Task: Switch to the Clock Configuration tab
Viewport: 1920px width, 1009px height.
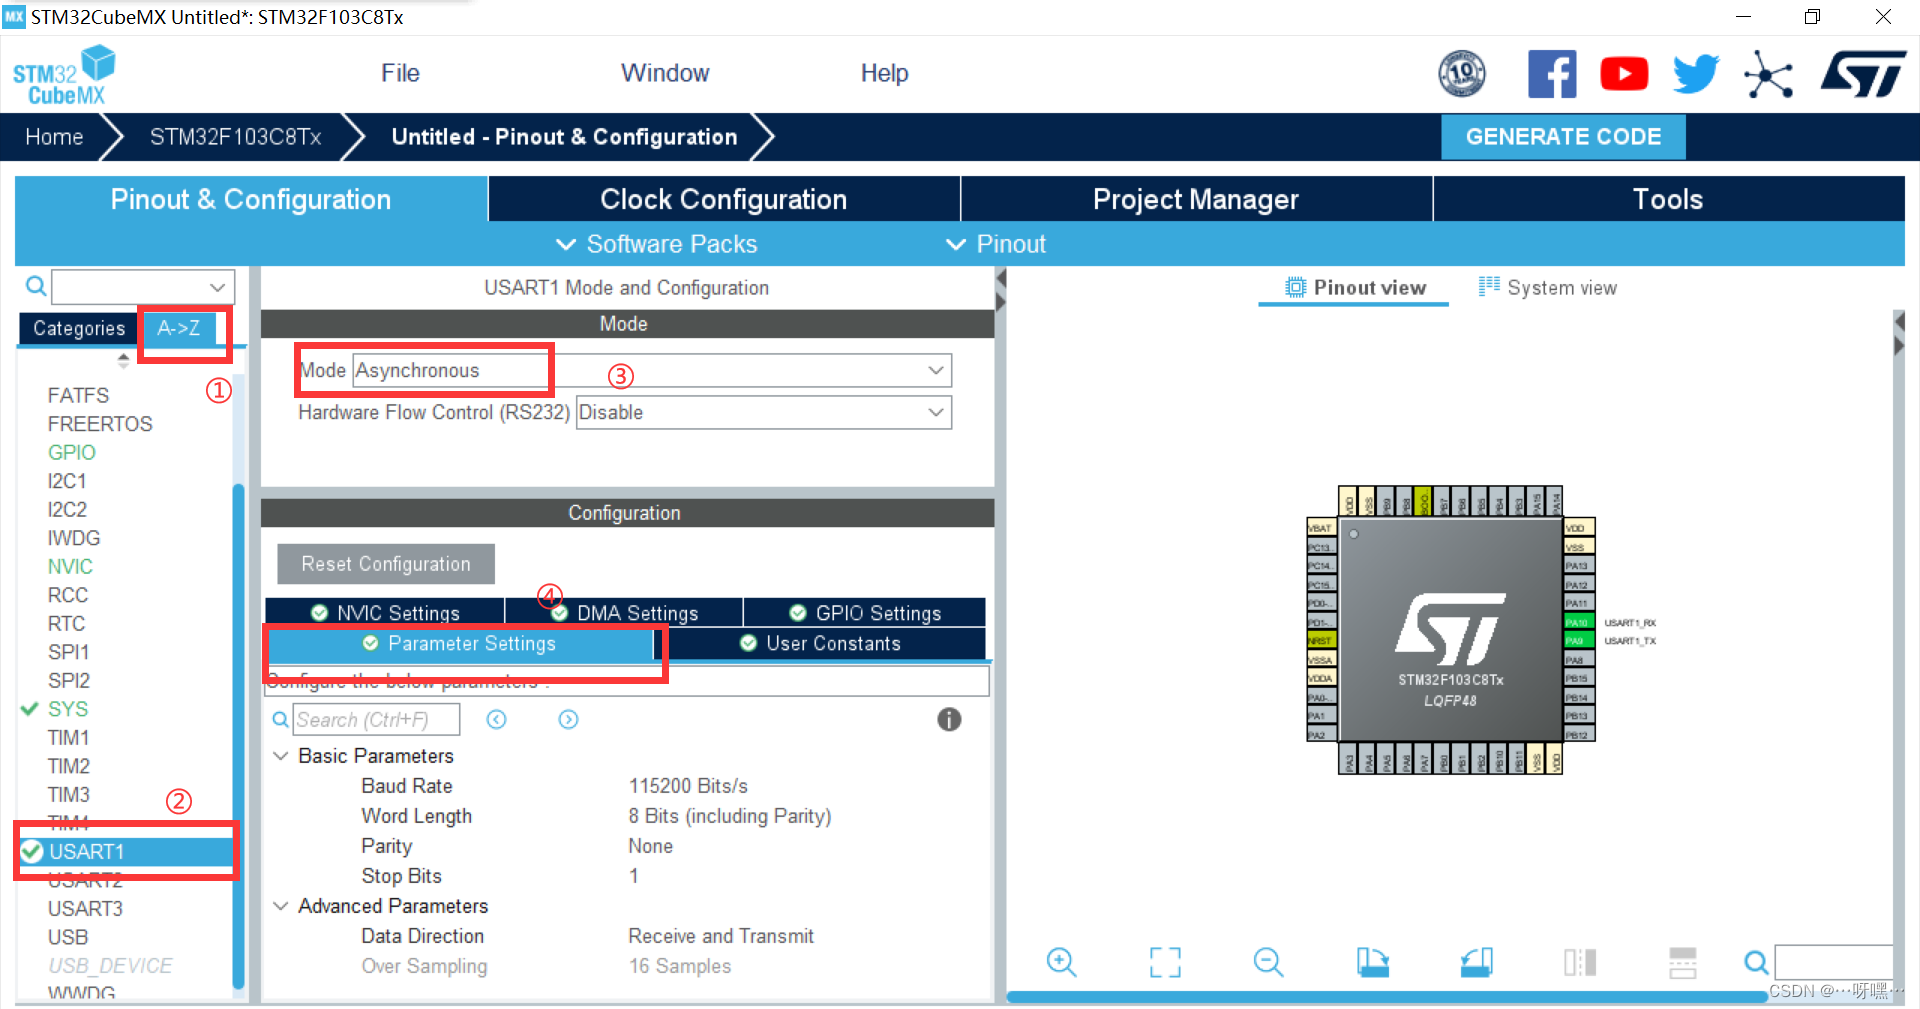Action: [724, 199]
